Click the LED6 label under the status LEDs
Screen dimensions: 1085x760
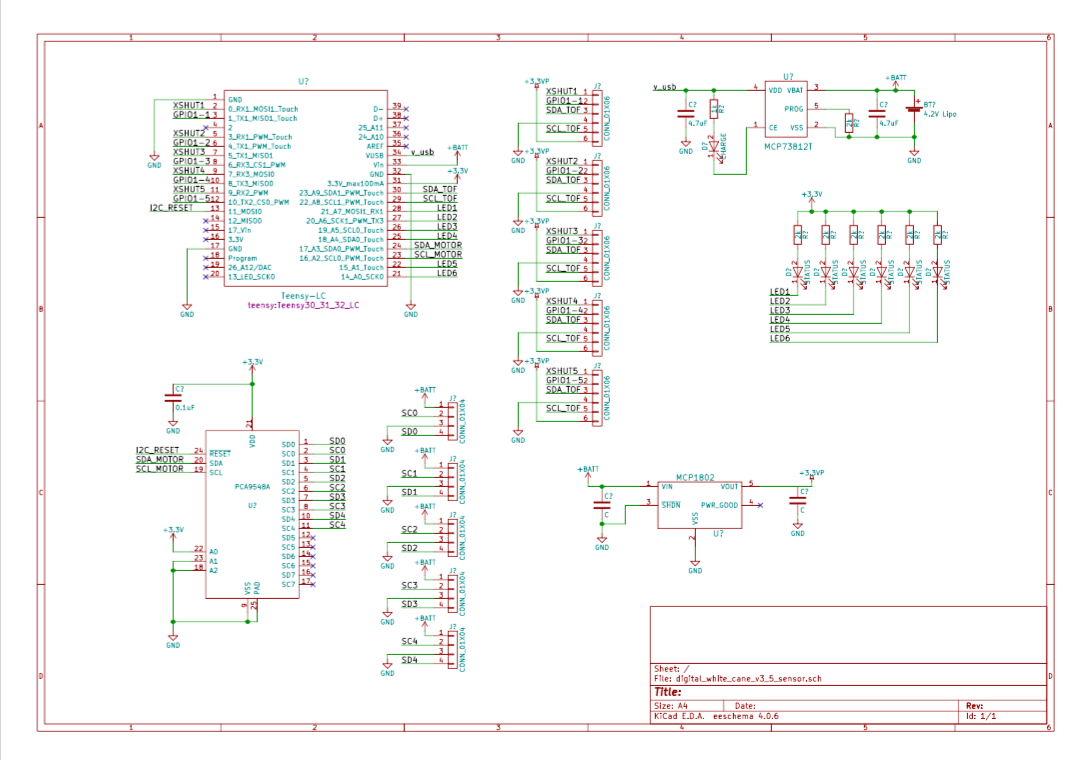(780, 339)
